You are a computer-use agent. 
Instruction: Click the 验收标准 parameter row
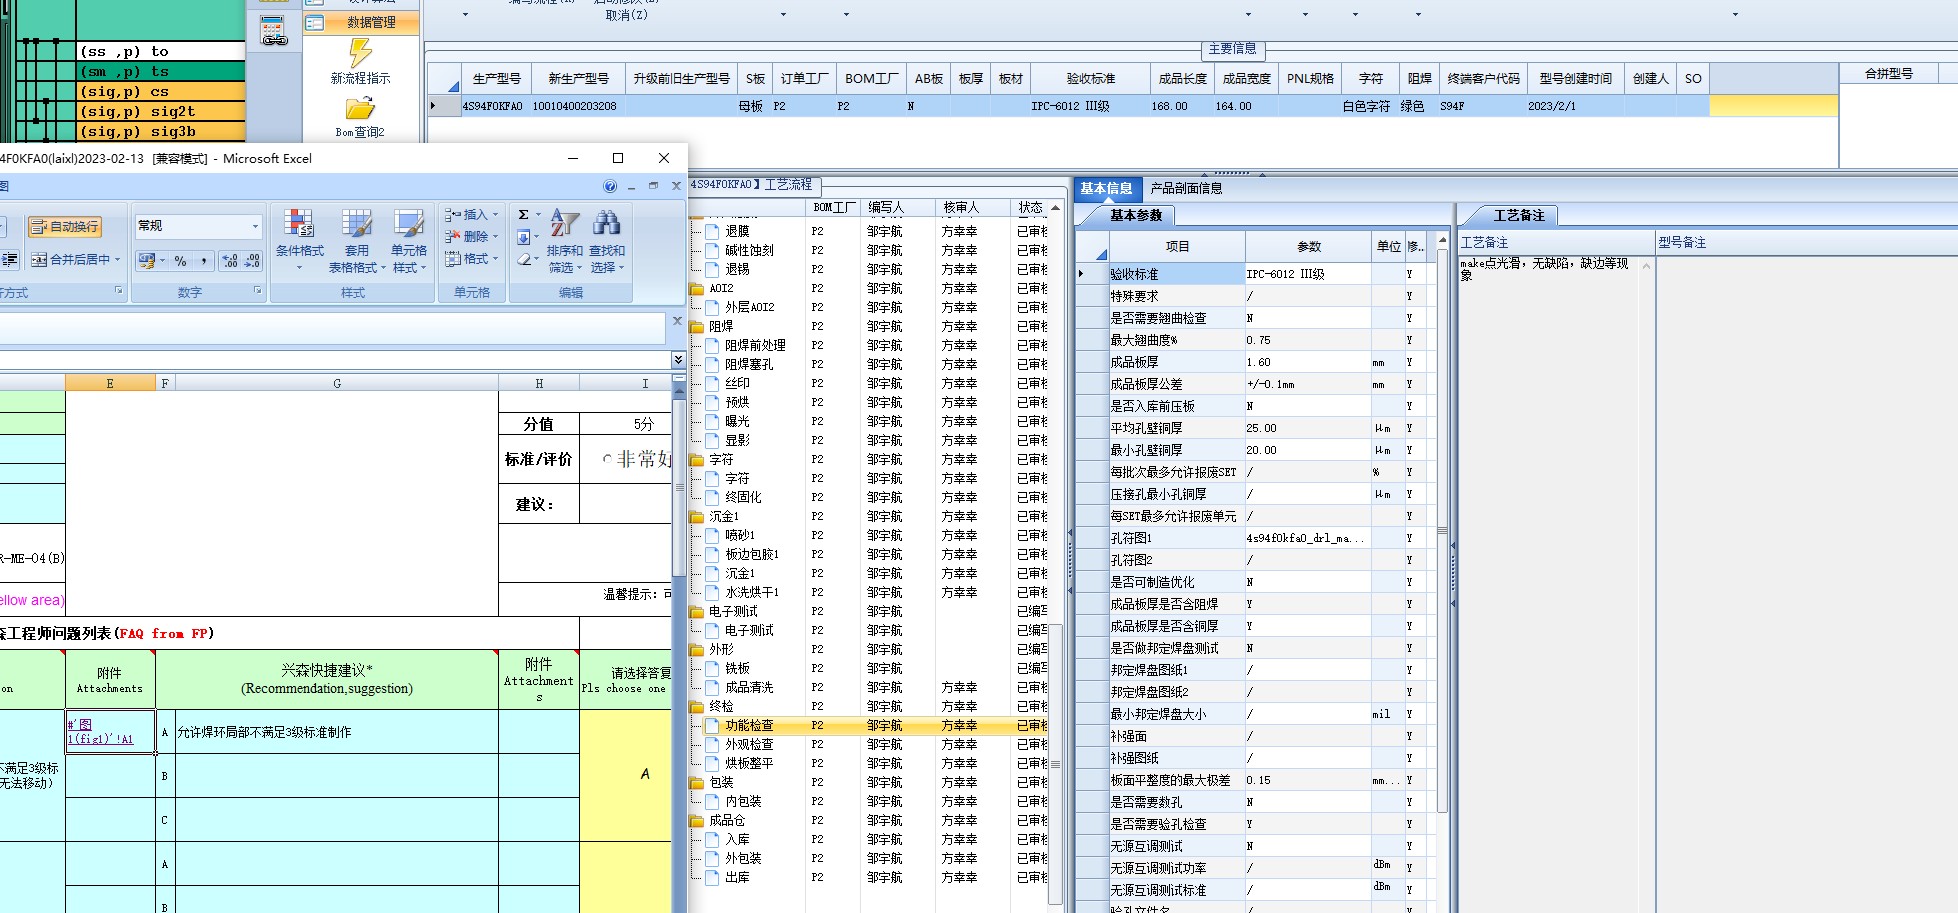(1254, 274)
